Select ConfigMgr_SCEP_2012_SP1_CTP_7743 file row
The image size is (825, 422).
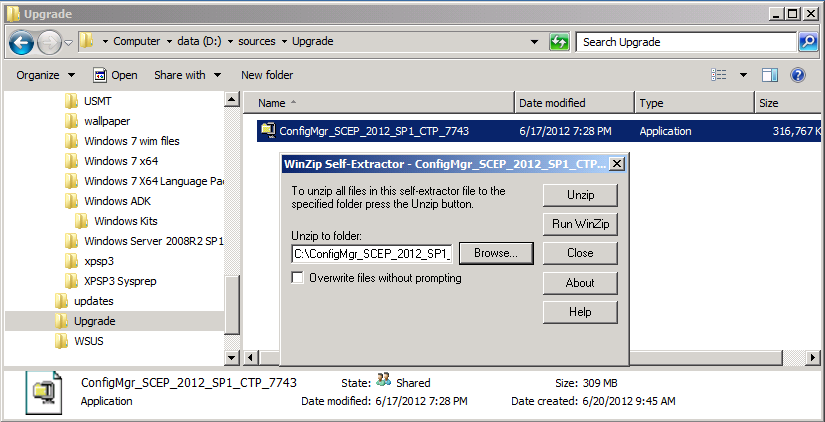coord(539,131)
